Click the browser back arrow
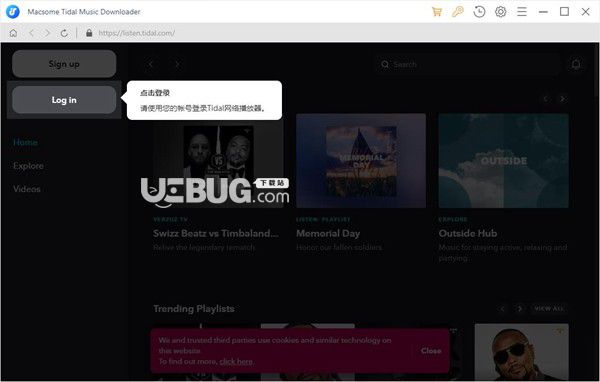This screenshot has height=382, width=600. [x=31, y=33]
